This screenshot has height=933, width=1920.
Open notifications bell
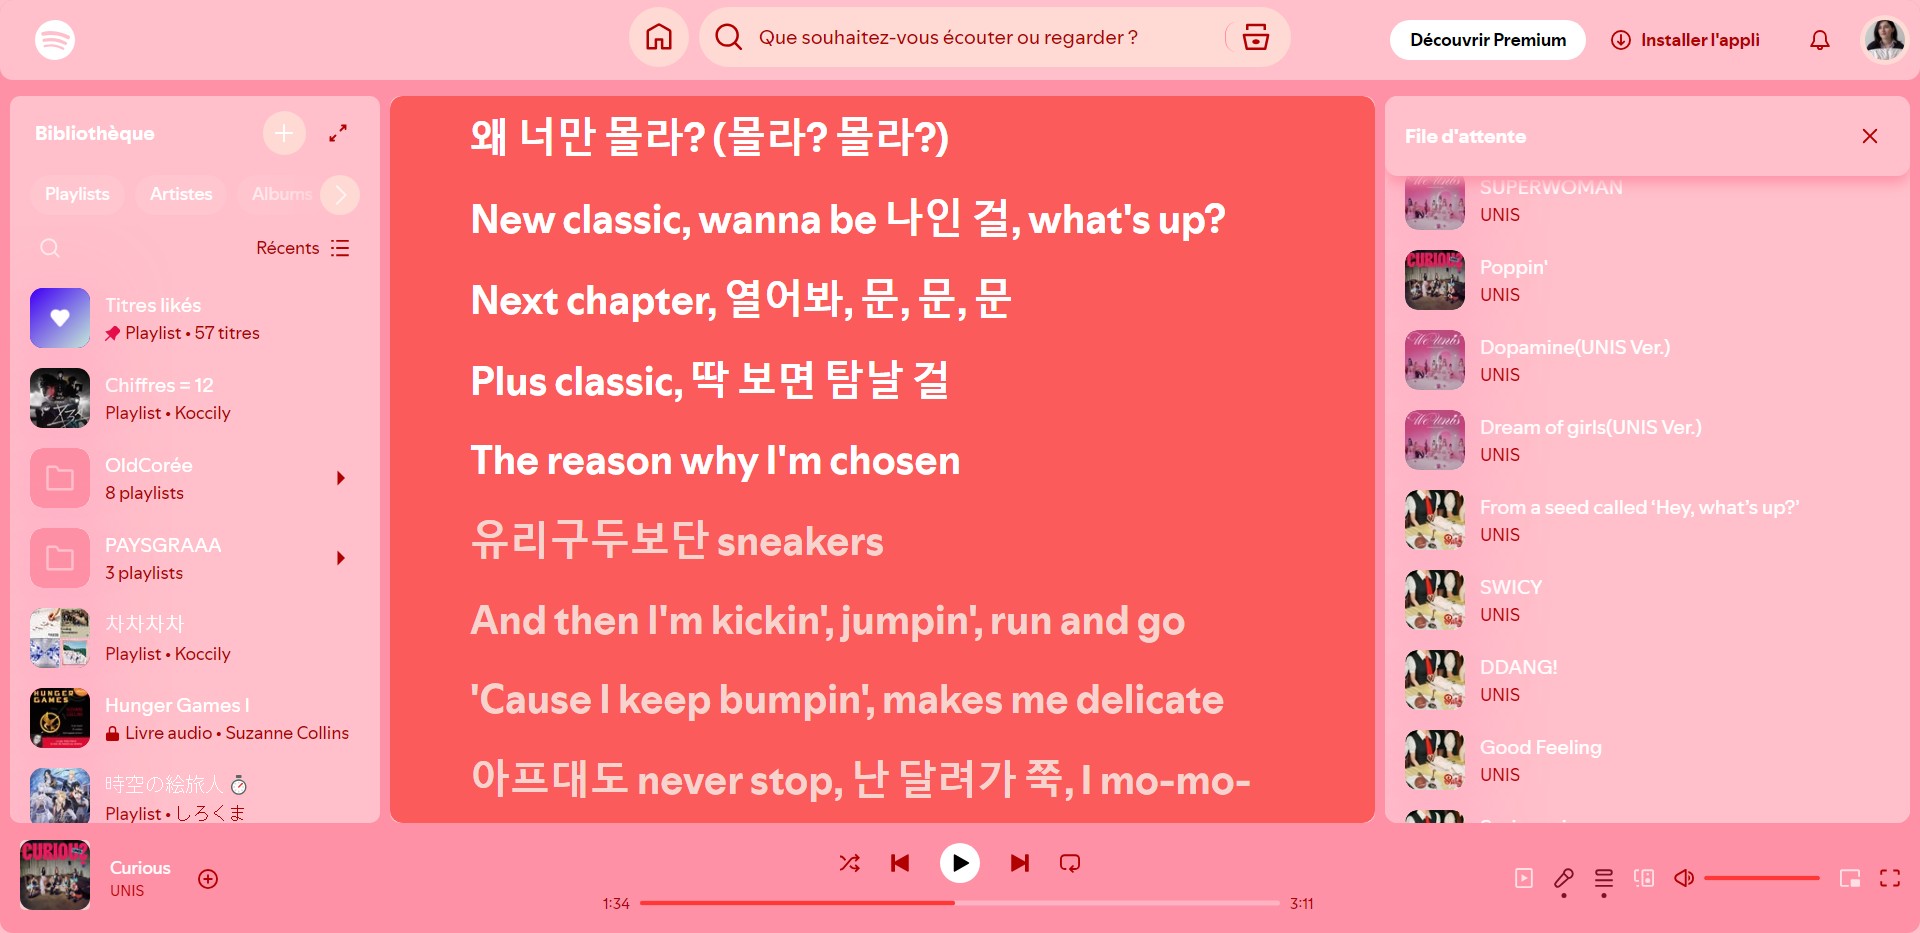[1820, 40]
